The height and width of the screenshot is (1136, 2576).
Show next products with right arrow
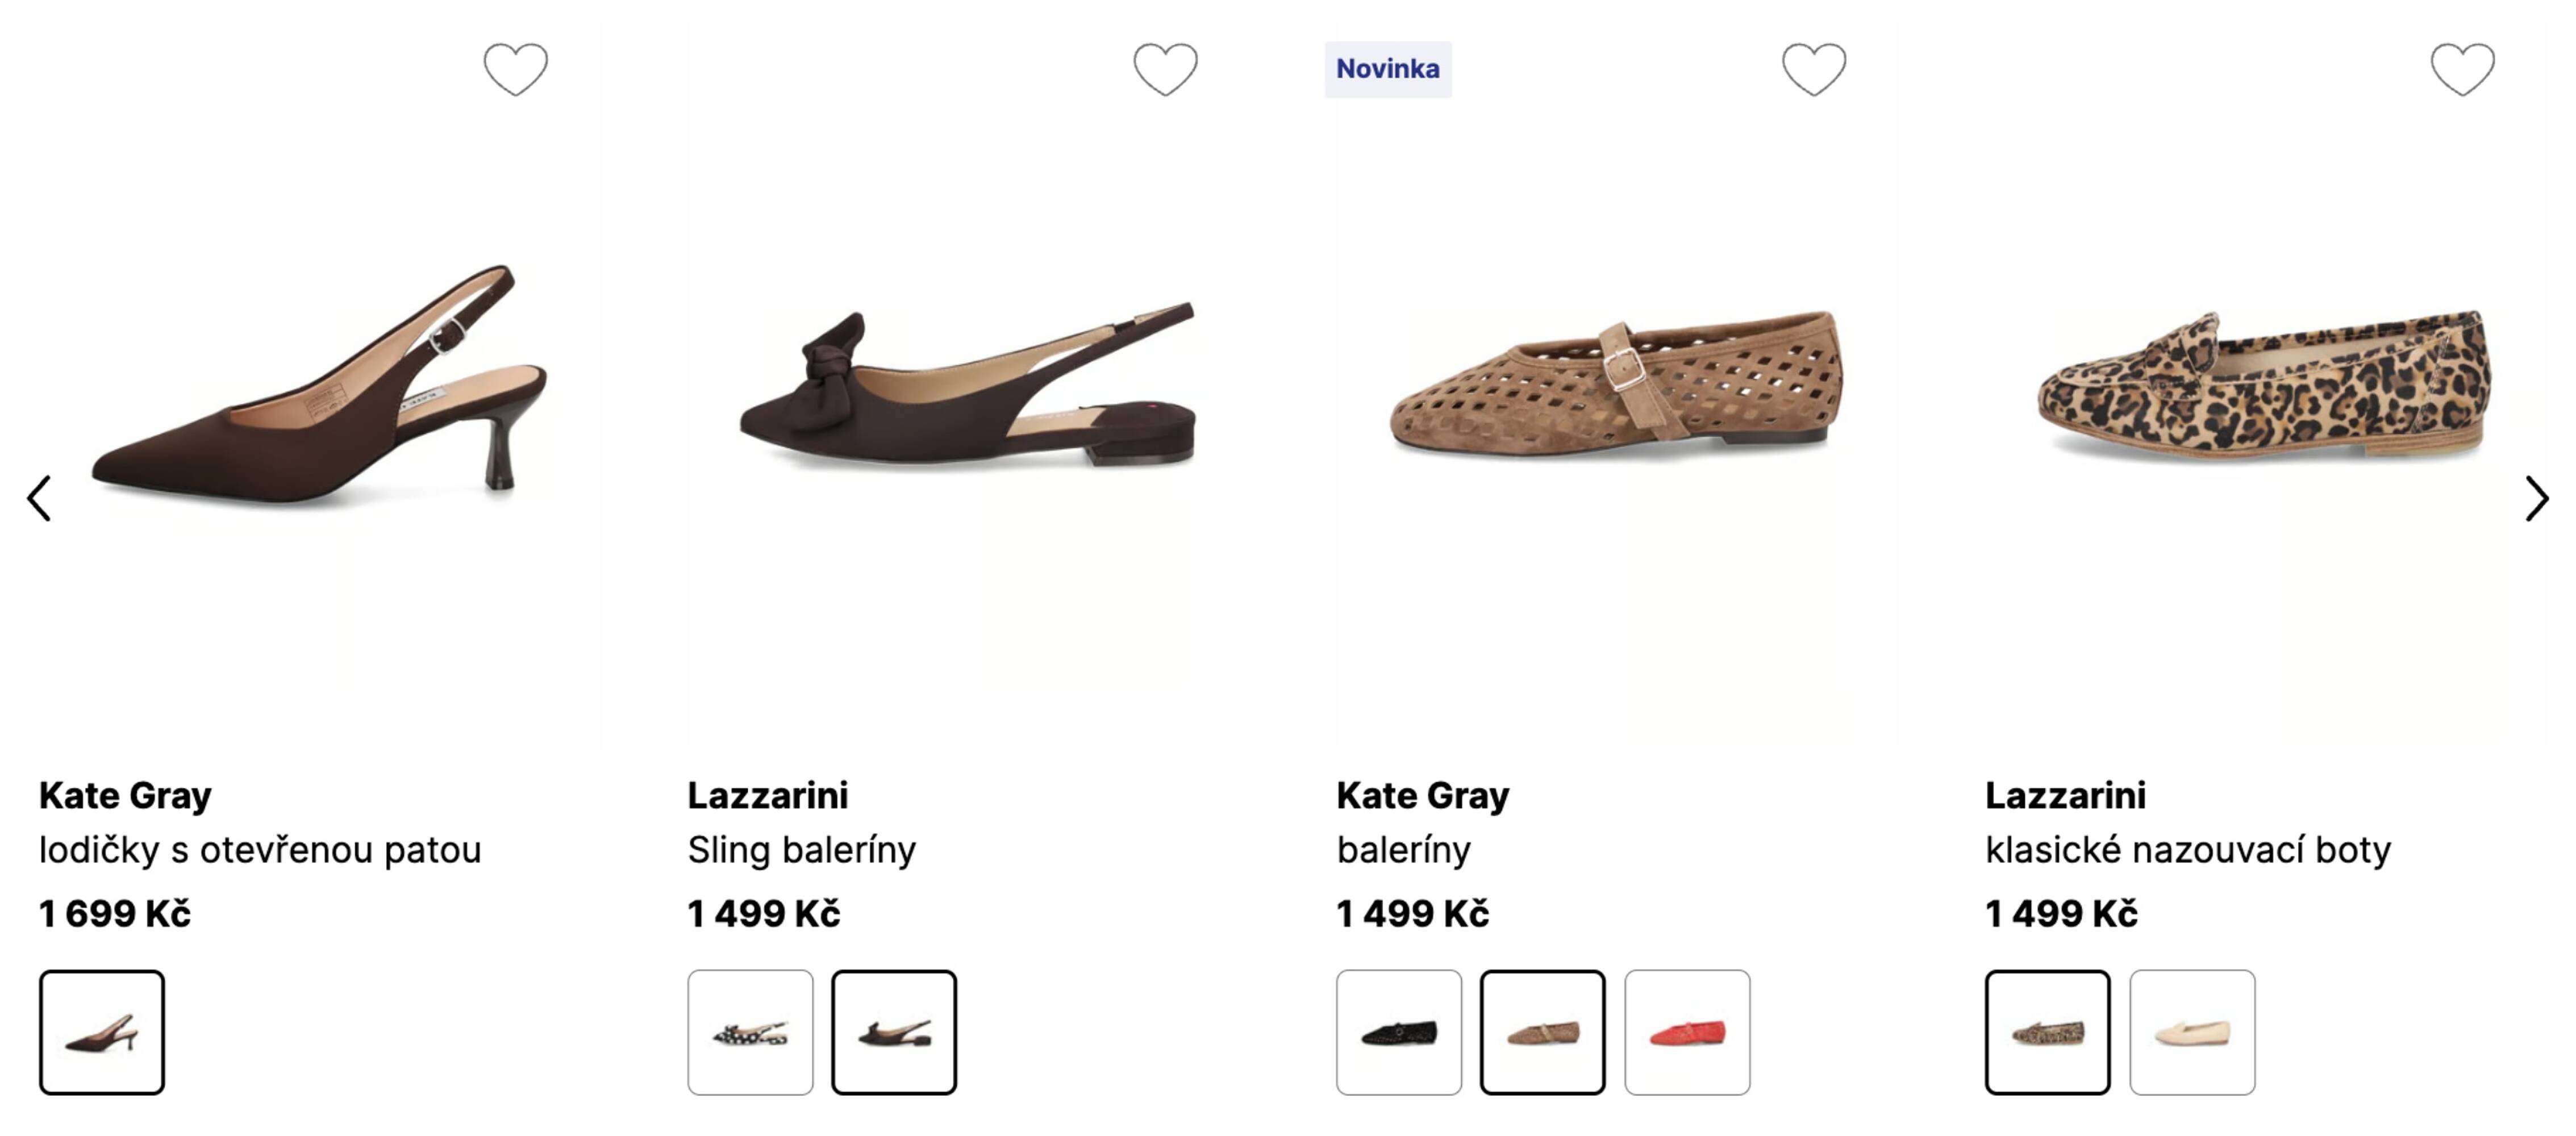click(x=2536, y=498)
